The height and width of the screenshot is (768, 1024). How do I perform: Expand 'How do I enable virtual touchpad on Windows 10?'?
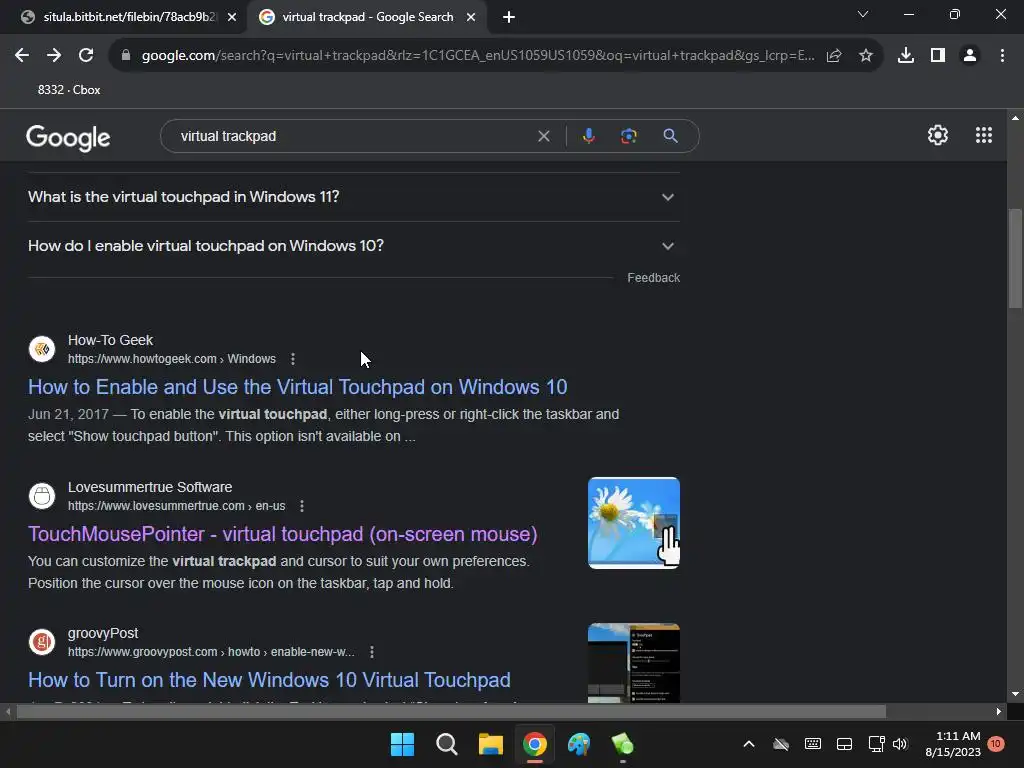point(354,246)
